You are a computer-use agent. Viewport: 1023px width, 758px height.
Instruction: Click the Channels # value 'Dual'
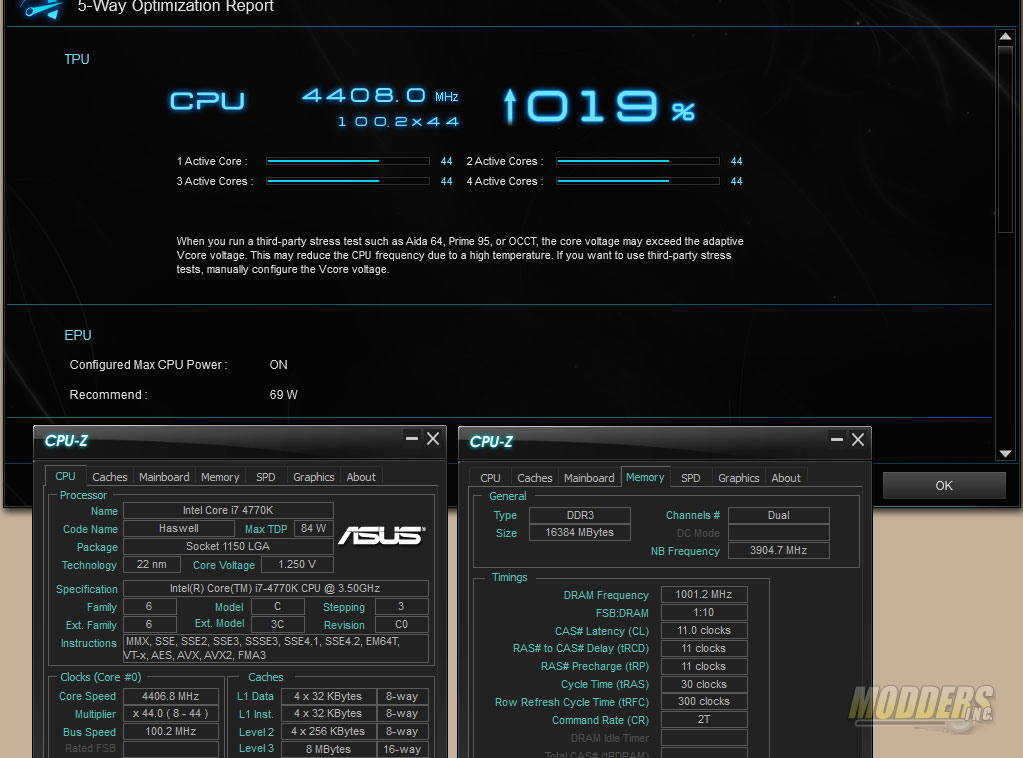tap(778, 515)
